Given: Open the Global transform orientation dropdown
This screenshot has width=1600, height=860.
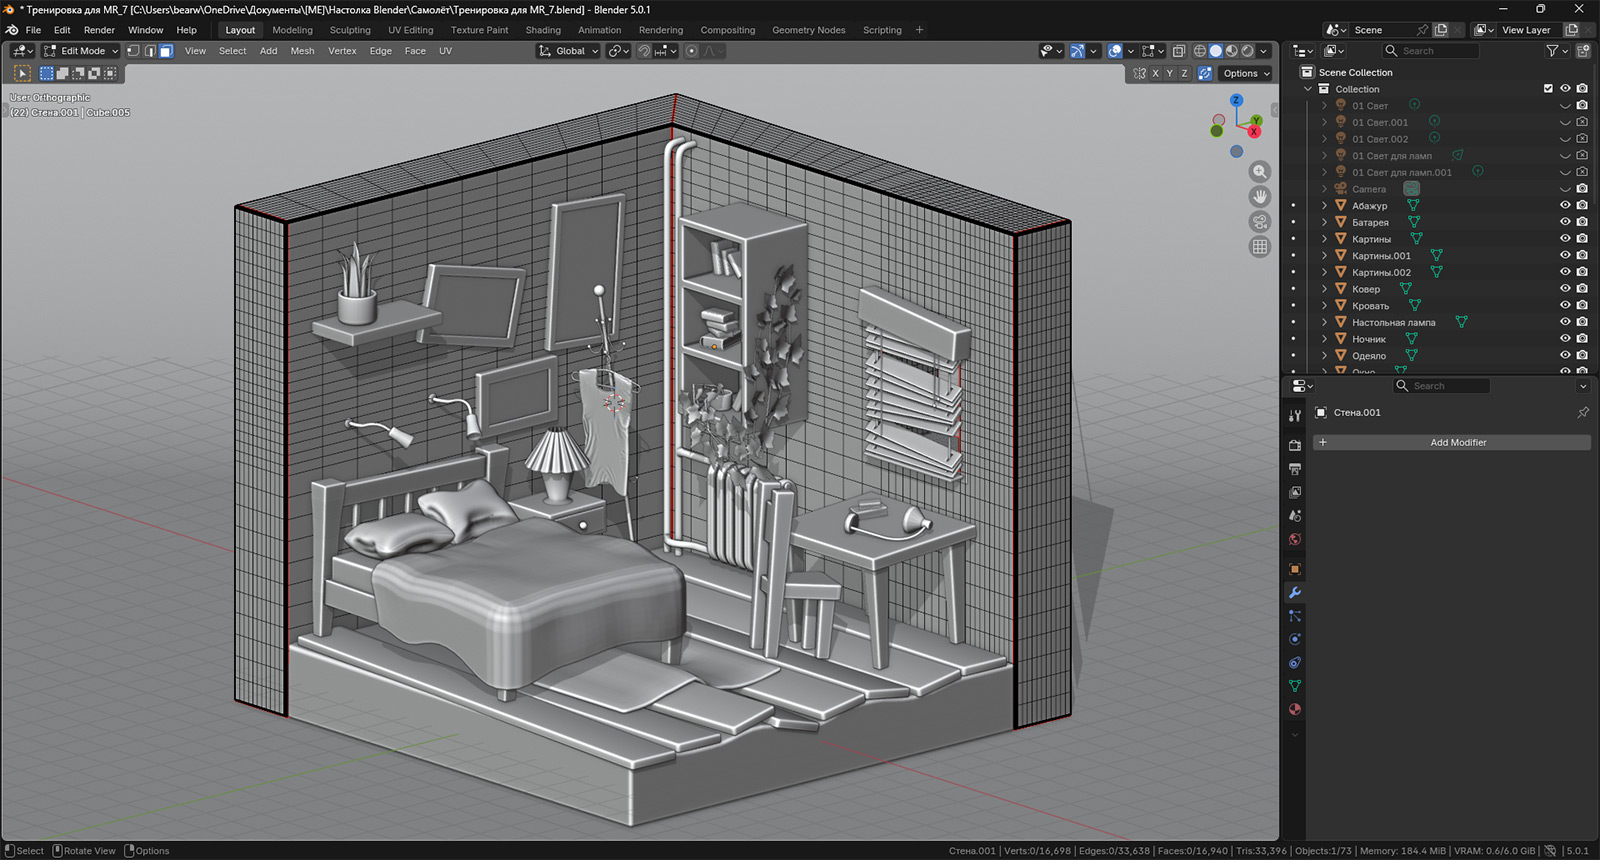Looking at the screenshot, I should [568, 51].
